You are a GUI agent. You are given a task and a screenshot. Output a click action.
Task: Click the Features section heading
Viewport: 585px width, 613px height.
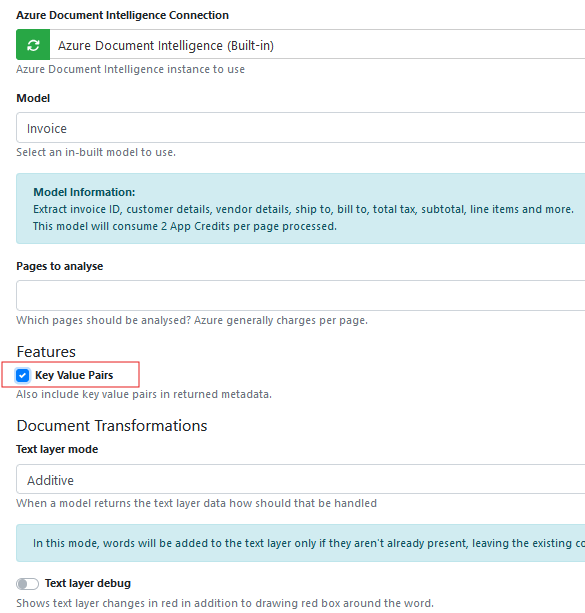pos(46,352)
